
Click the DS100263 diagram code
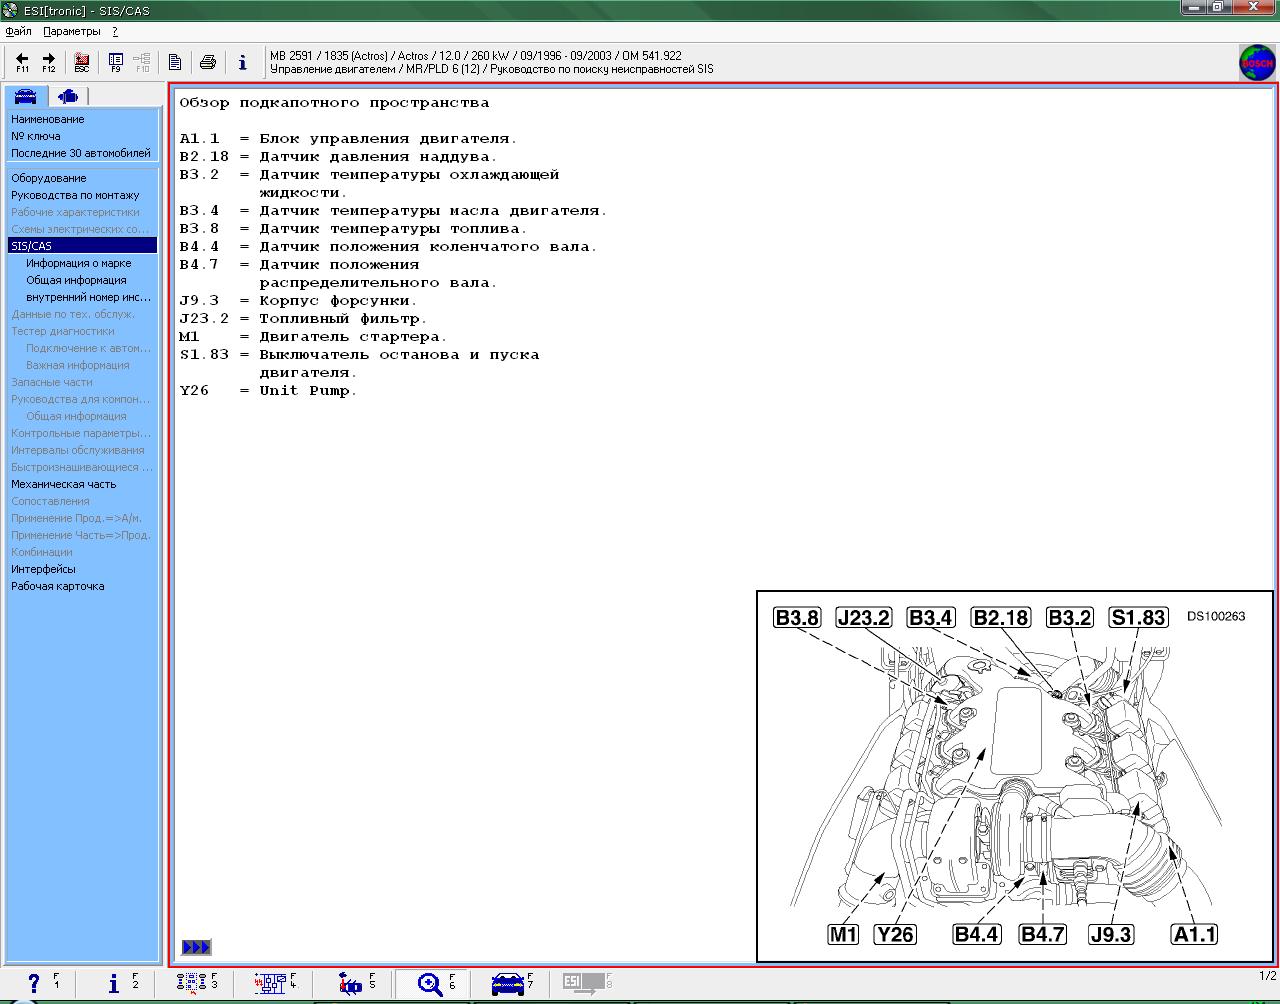(x=1216, y=616)
